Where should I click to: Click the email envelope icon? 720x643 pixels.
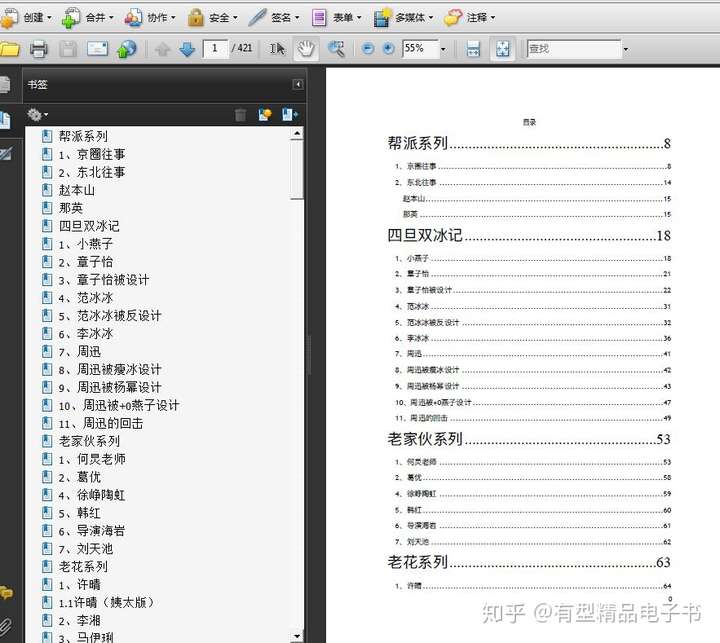tap(97, 48)
